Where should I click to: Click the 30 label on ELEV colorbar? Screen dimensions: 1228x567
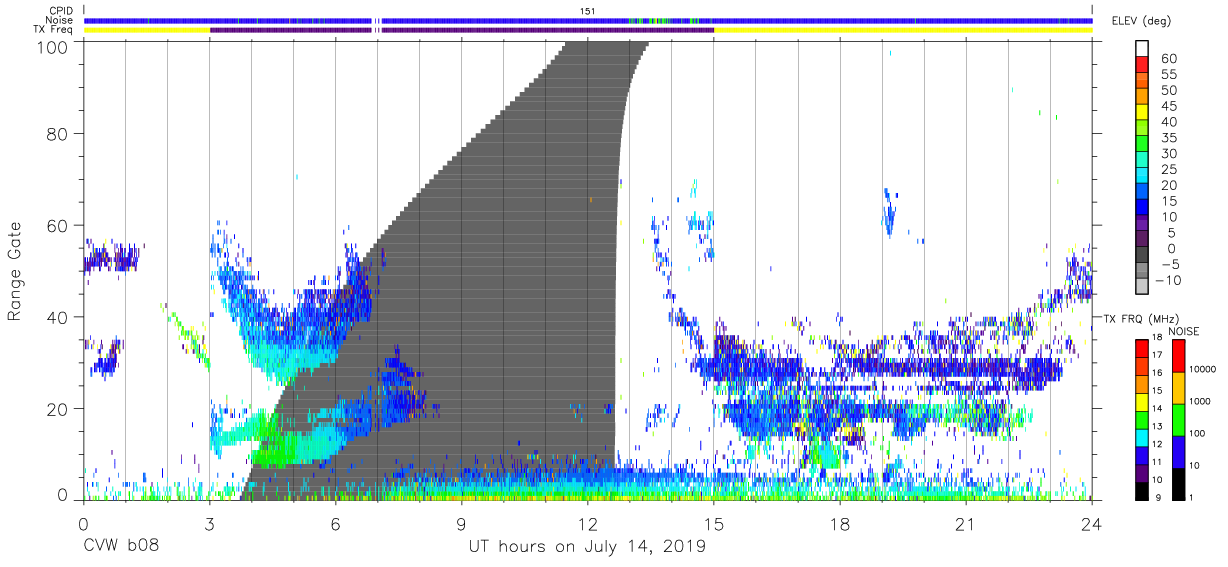point(1169,153)
